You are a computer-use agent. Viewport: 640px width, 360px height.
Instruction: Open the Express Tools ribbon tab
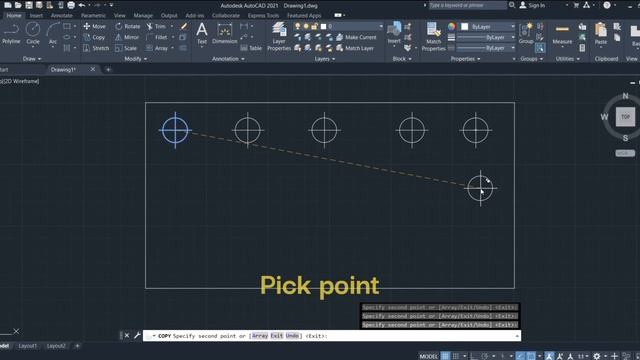tap(263, 16)
